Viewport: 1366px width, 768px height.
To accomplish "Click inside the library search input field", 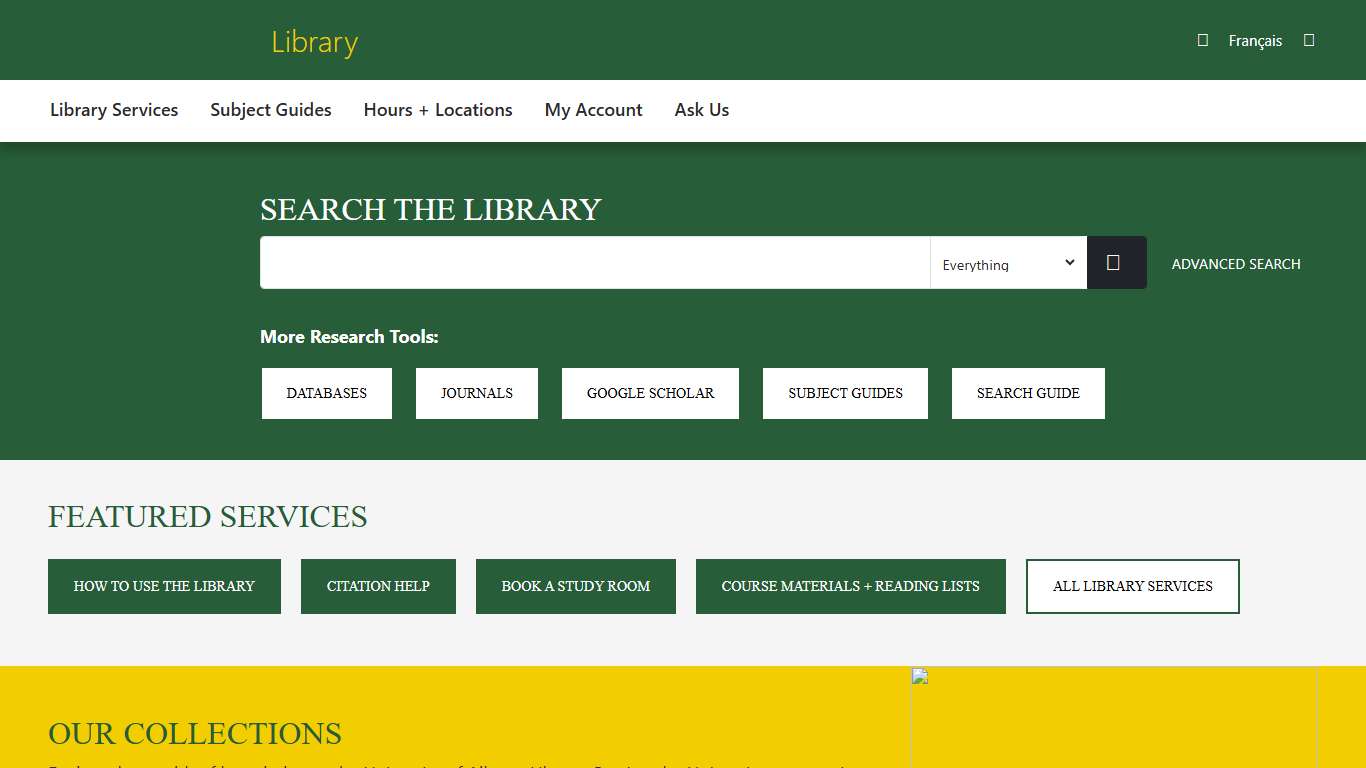I will (594, 262).
